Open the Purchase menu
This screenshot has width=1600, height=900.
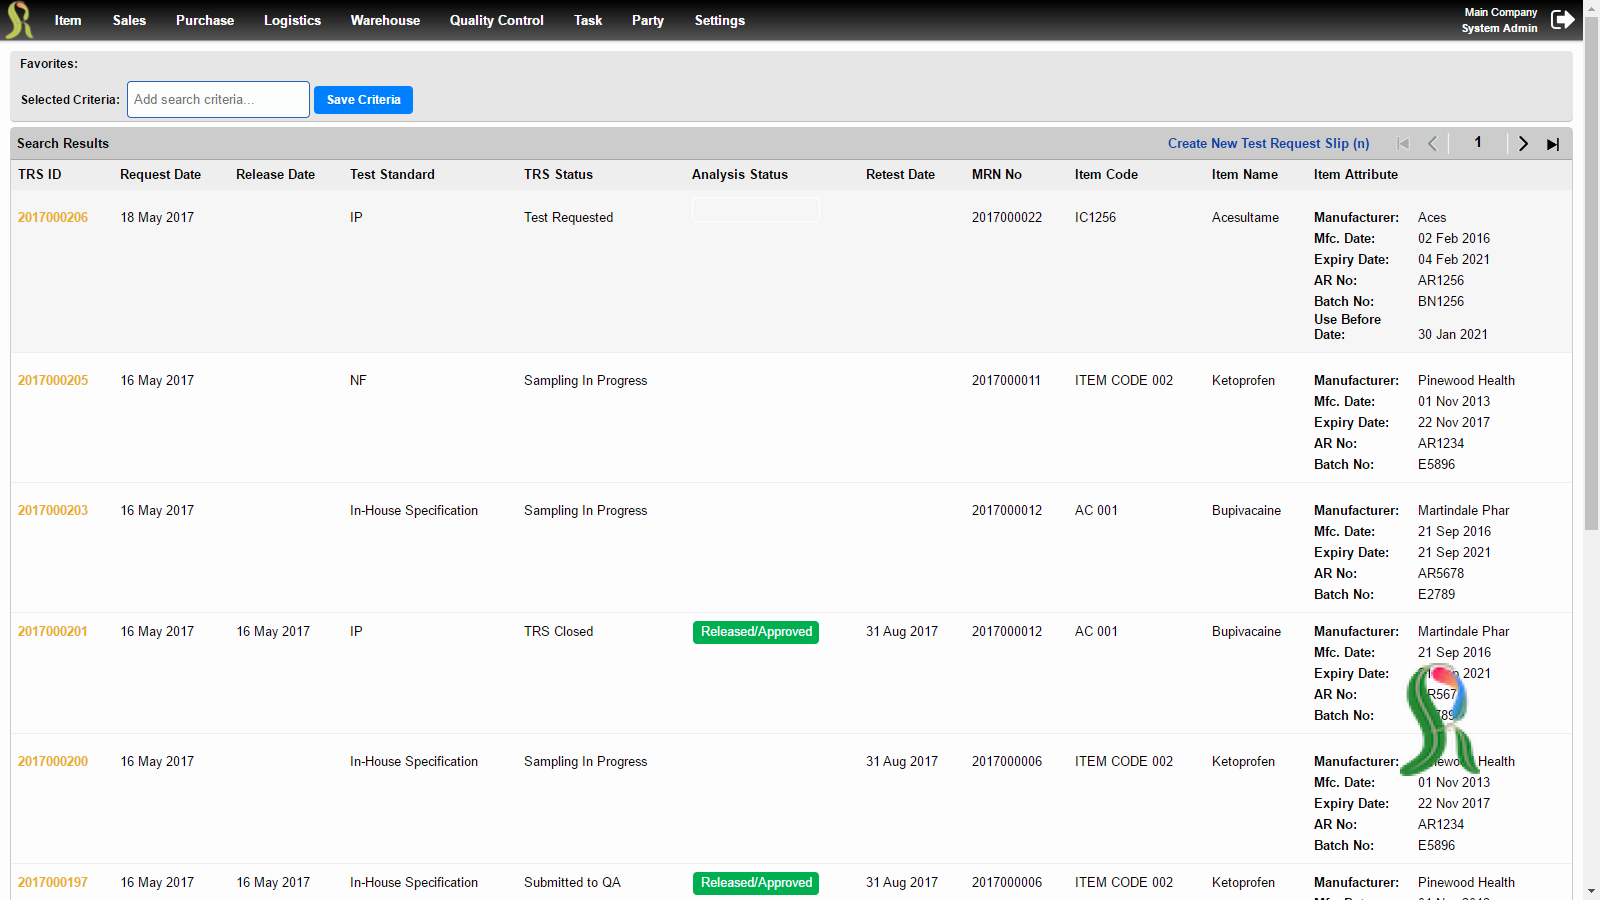205,20
